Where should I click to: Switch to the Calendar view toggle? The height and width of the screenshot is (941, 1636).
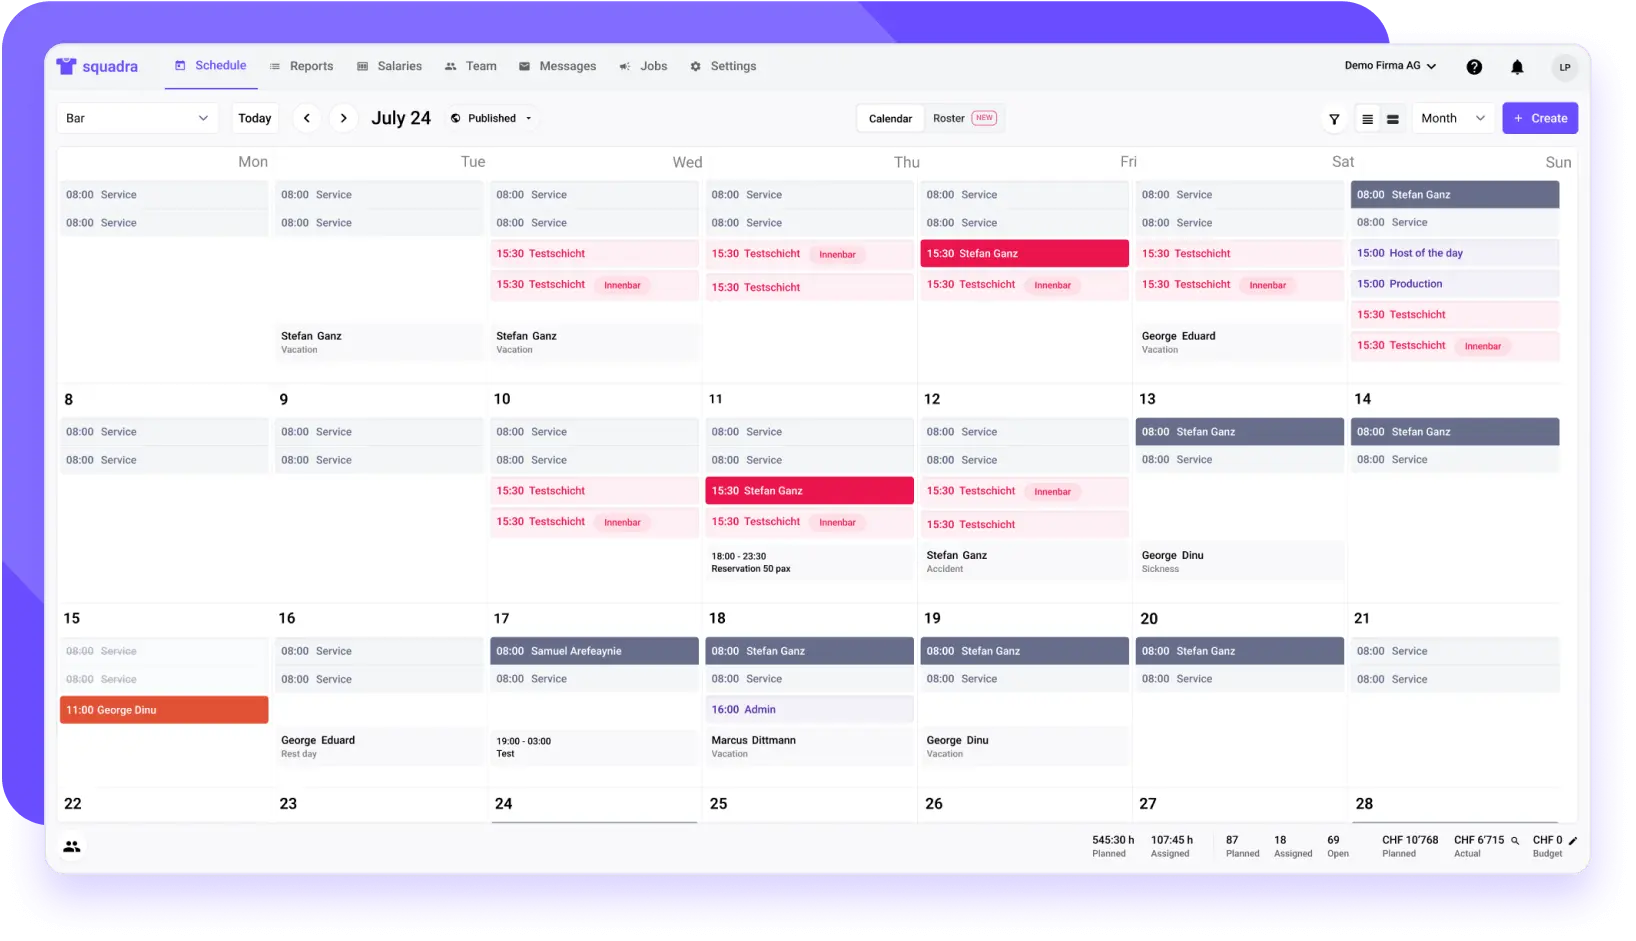click(889, 118)
